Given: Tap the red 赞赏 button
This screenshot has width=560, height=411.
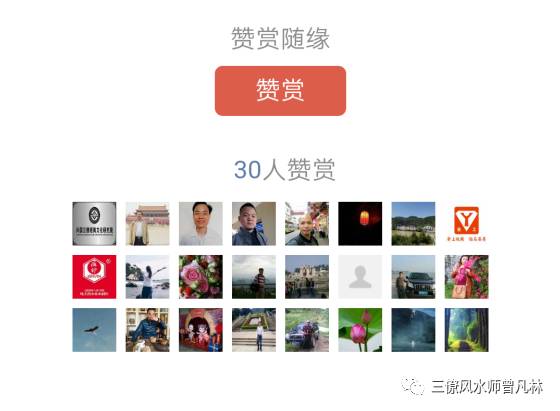Looking at the screenshot, I should 280,91.
